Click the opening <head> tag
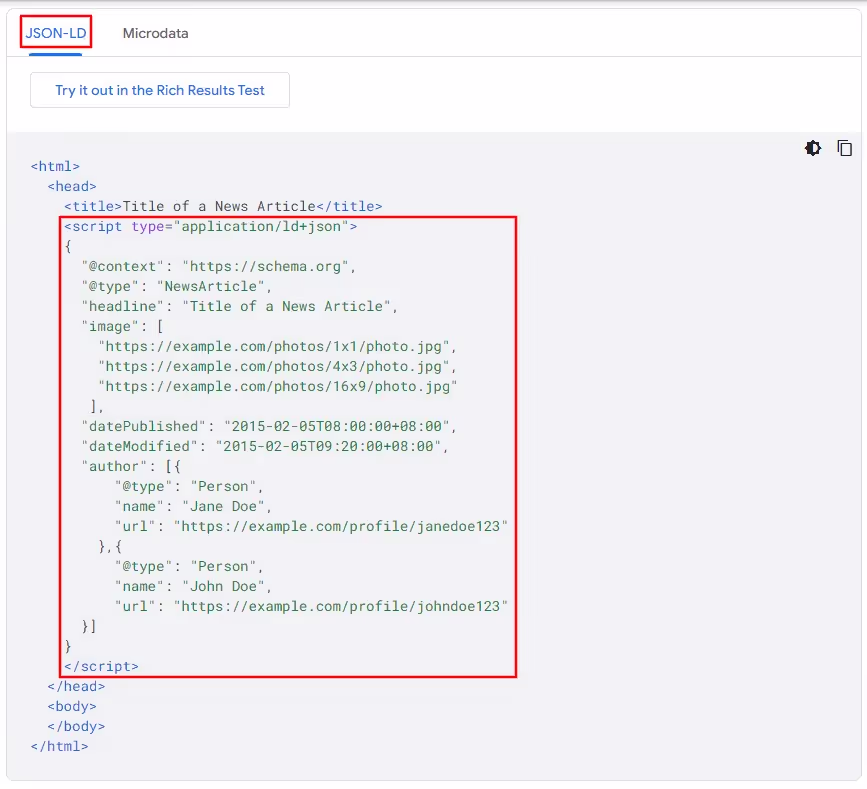 pyautogui.click(x=72, y=186)
